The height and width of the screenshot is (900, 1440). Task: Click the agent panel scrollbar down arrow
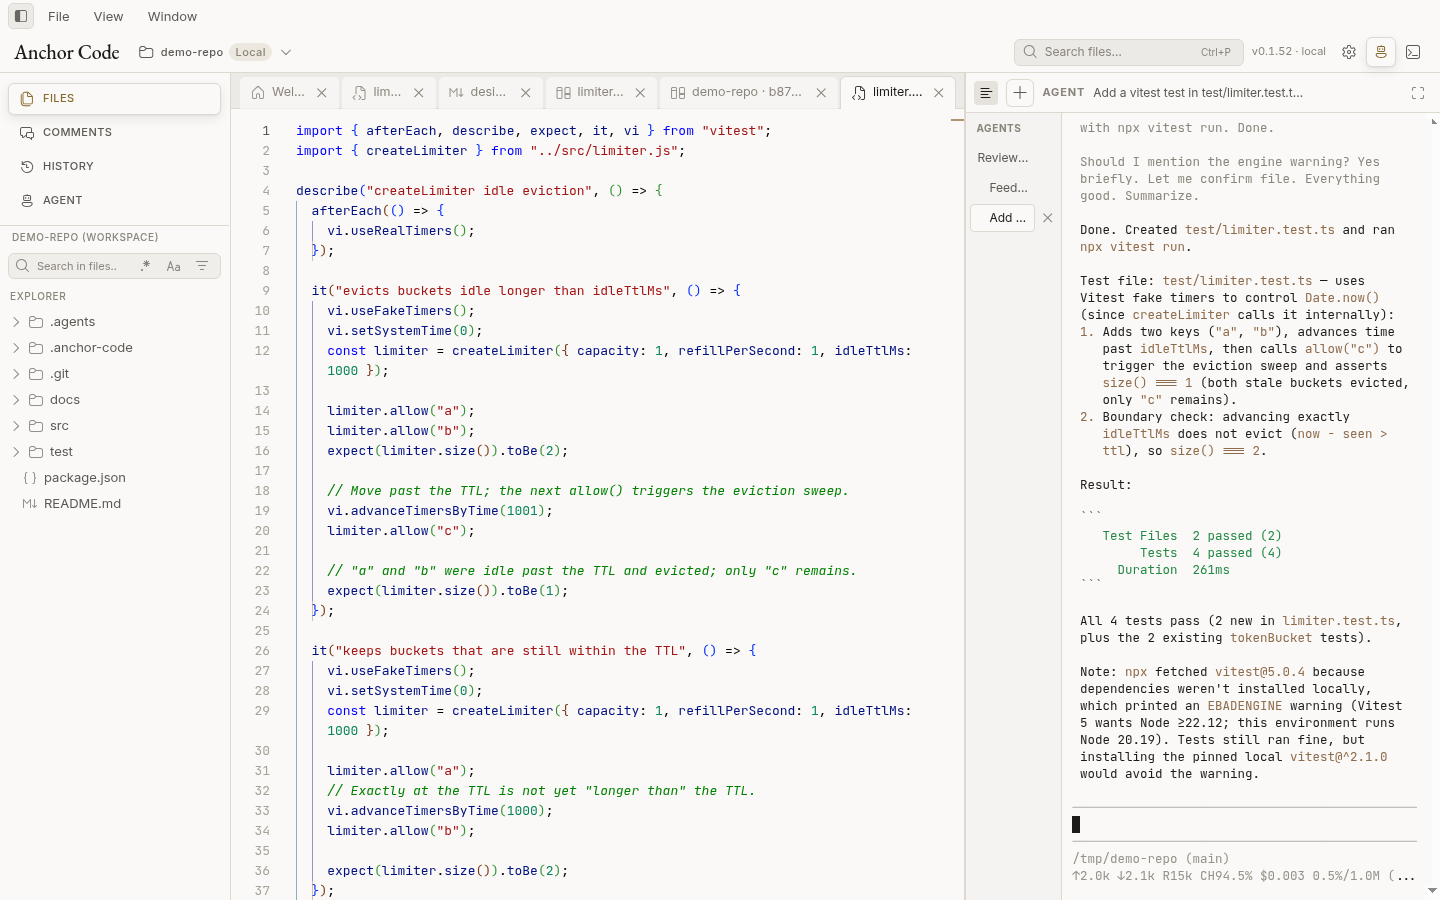(x=1433, y=890)
